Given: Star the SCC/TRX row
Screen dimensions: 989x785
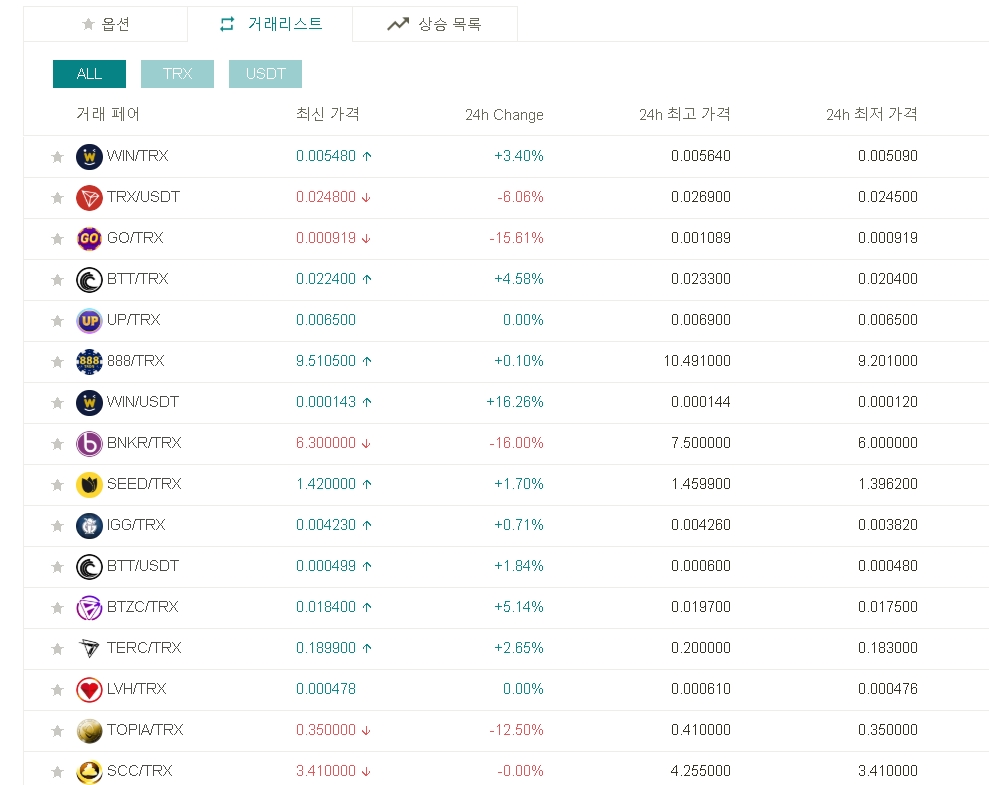Looking at the screenshot, I should (57, 771).
